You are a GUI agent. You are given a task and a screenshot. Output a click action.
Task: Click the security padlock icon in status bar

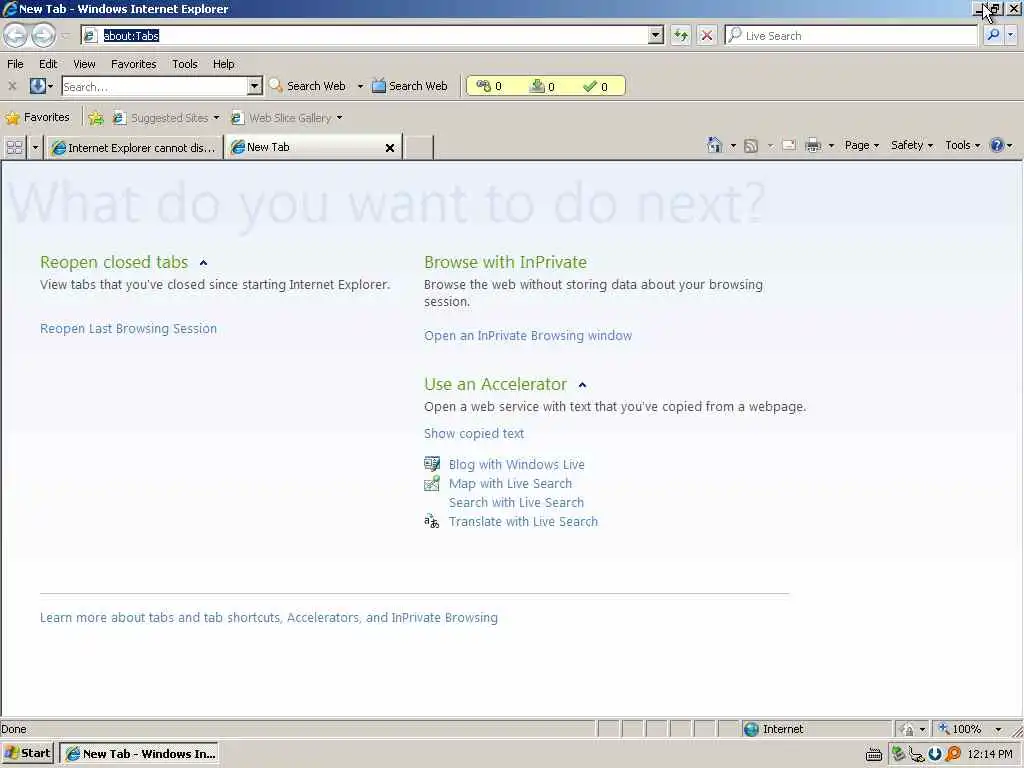907,729
